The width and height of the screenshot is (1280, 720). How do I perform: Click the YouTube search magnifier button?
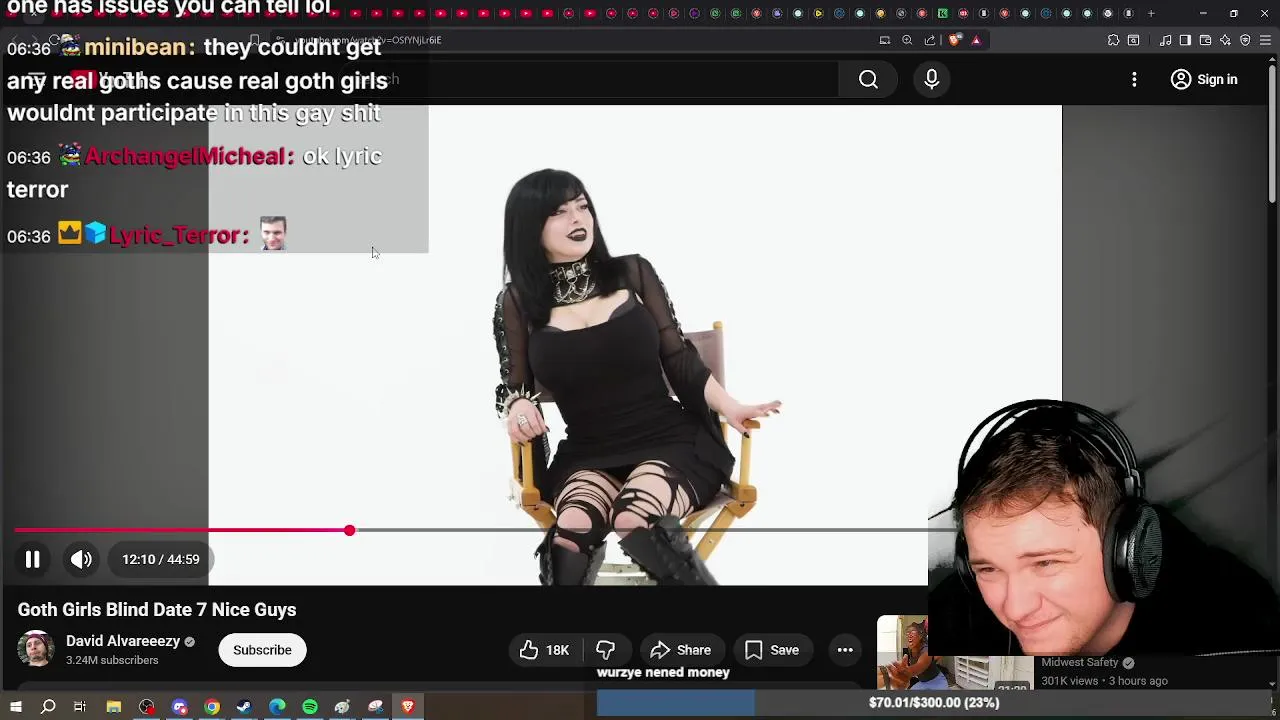[868, 80]
